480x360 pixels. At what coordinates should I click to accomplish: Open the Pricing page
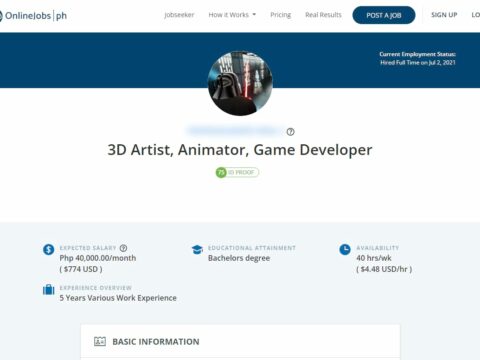tap(280, 15)
